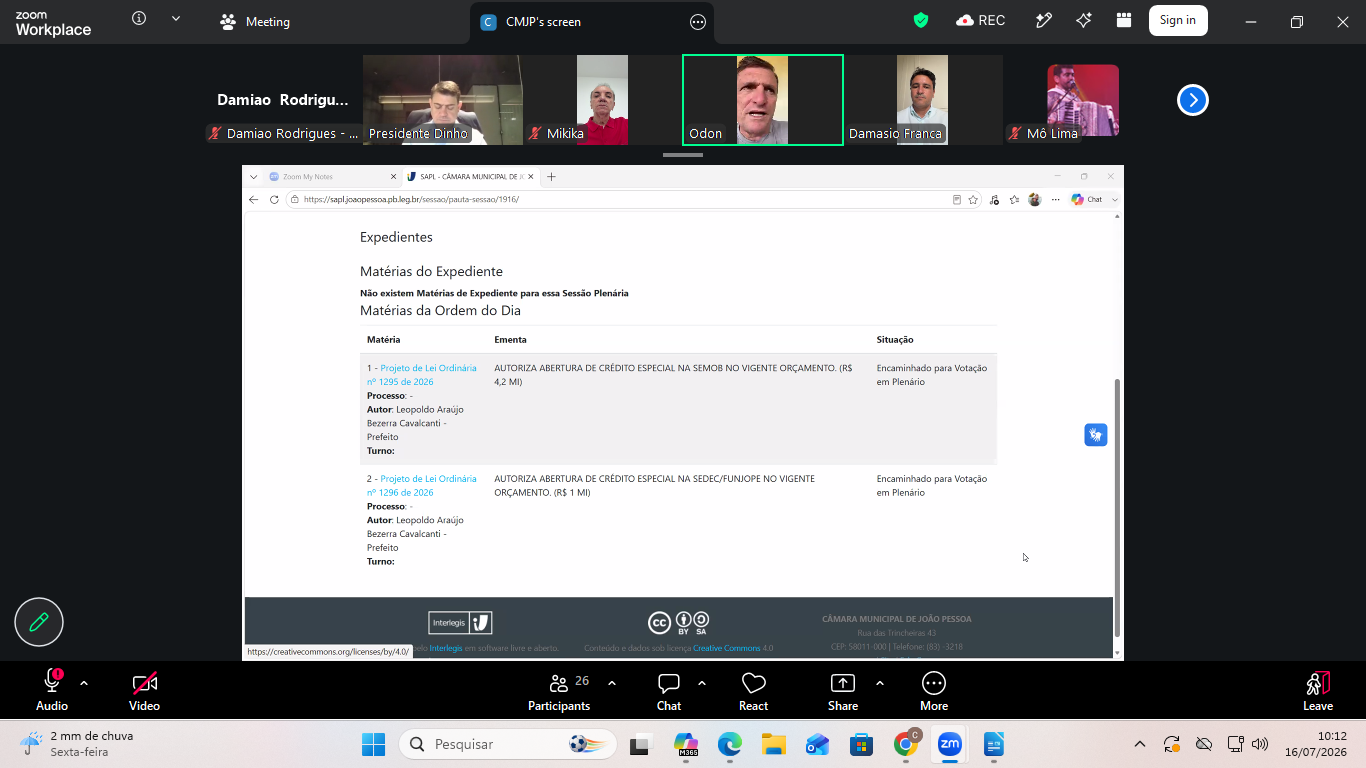Open React emoji panel
The width and height of the screenshot is (1366, 768).
753,691
